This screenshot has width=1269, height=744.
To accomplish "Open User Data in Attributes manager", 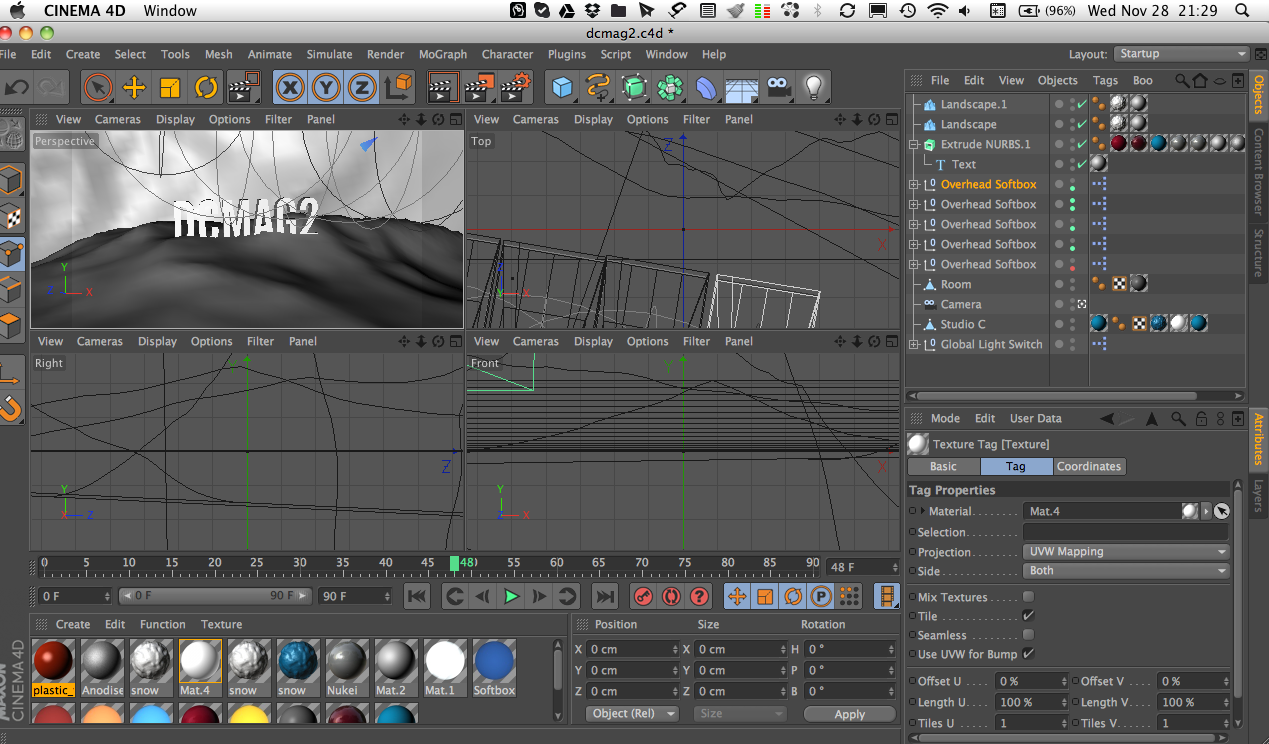I will 1035,418.
